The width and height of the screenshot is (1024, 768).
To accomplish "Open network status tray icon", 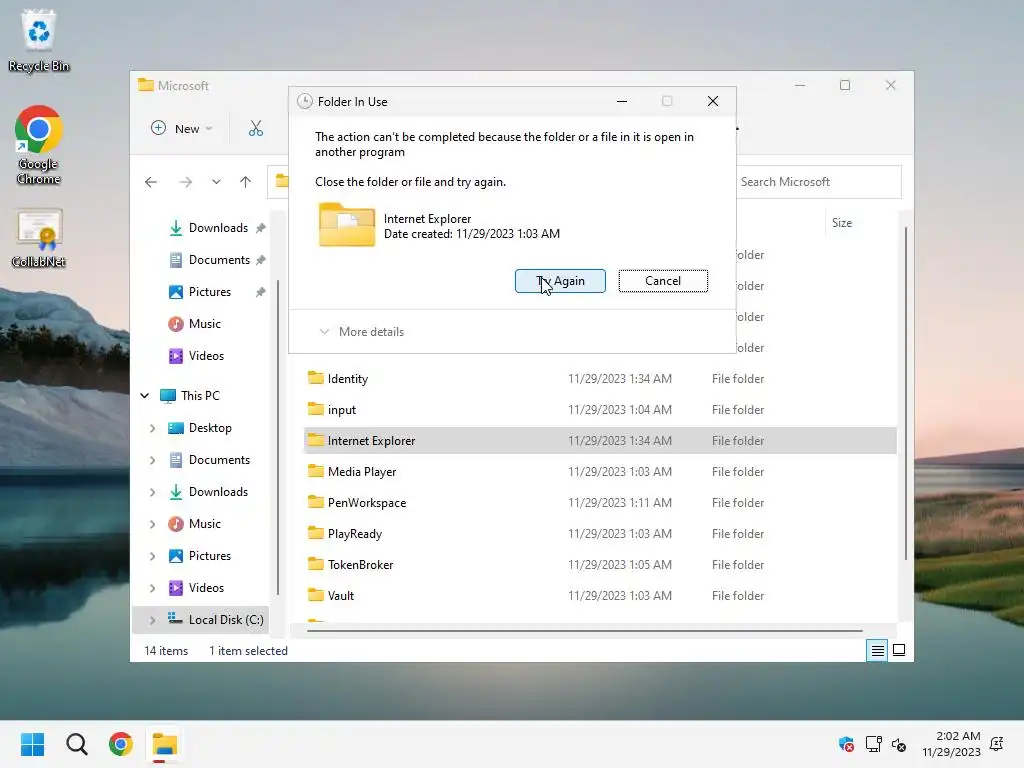I will [x=873, y=744].
